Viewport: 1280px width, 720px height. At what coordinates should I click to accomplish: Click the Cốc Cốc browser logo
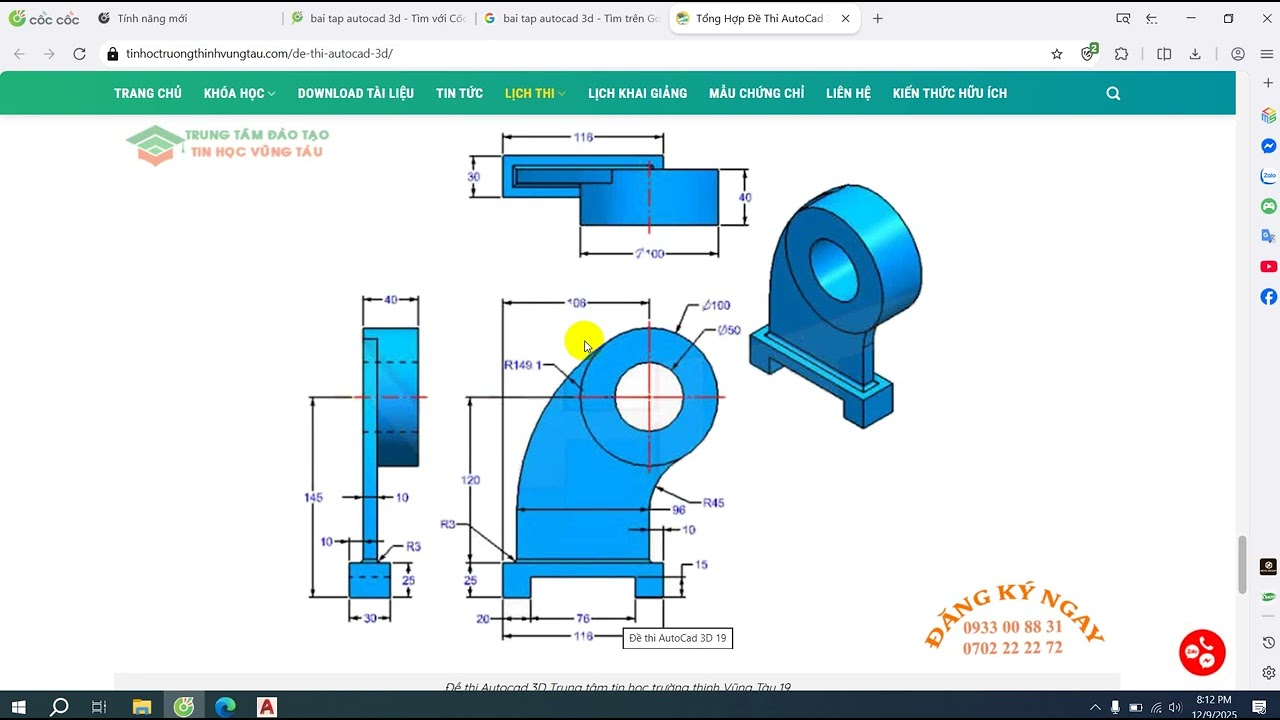(x=43, y=18)
